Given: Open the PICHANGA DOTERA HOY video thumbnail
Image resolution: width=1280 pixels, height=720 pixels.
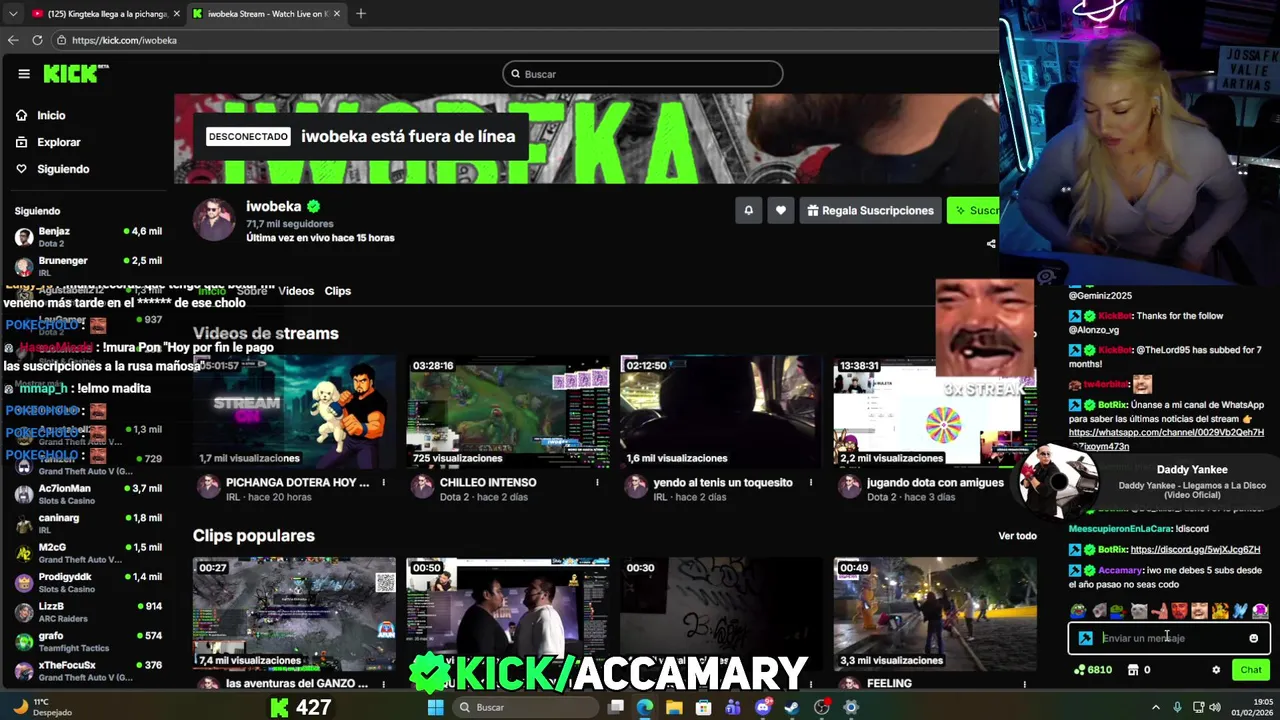Looking at the screenshot, I should click(x=294, y=412).
